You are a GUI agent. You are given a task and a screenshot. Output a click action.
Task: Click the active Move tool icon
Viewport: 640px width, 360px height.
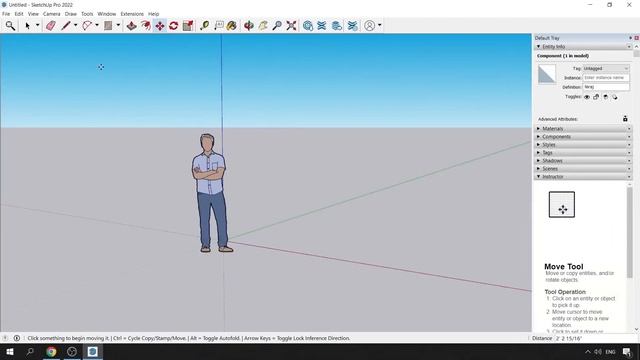[x=160, y=26]
